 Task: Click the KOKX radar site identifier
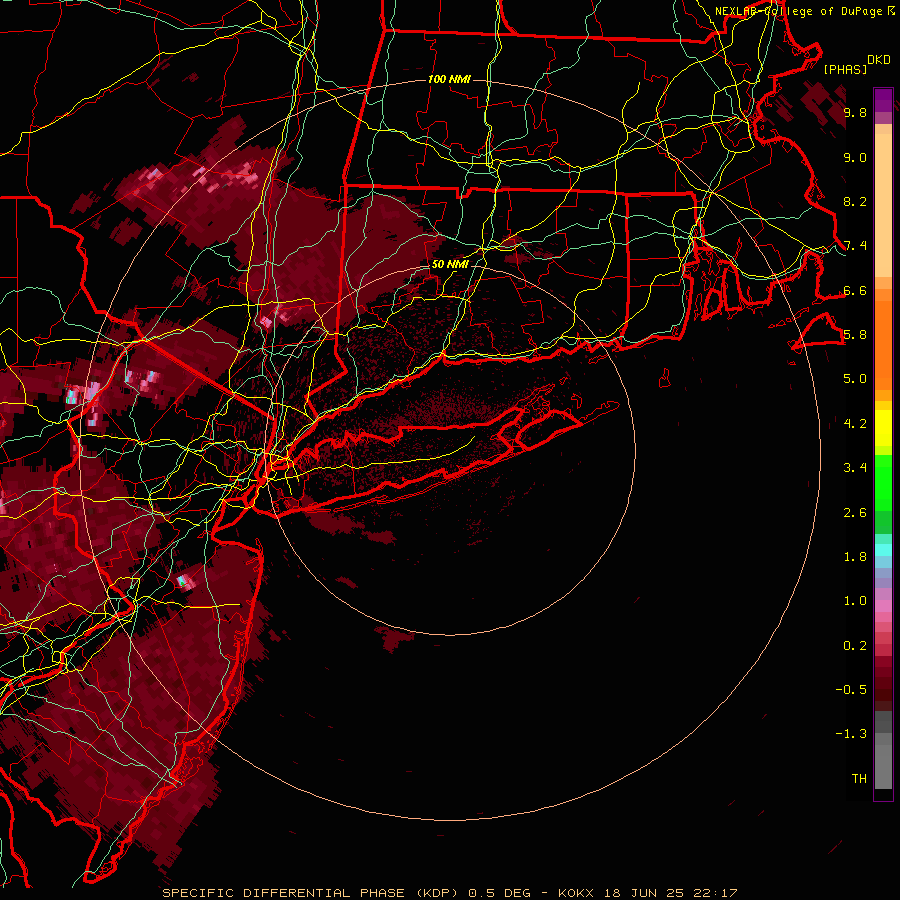coord(576,893)
